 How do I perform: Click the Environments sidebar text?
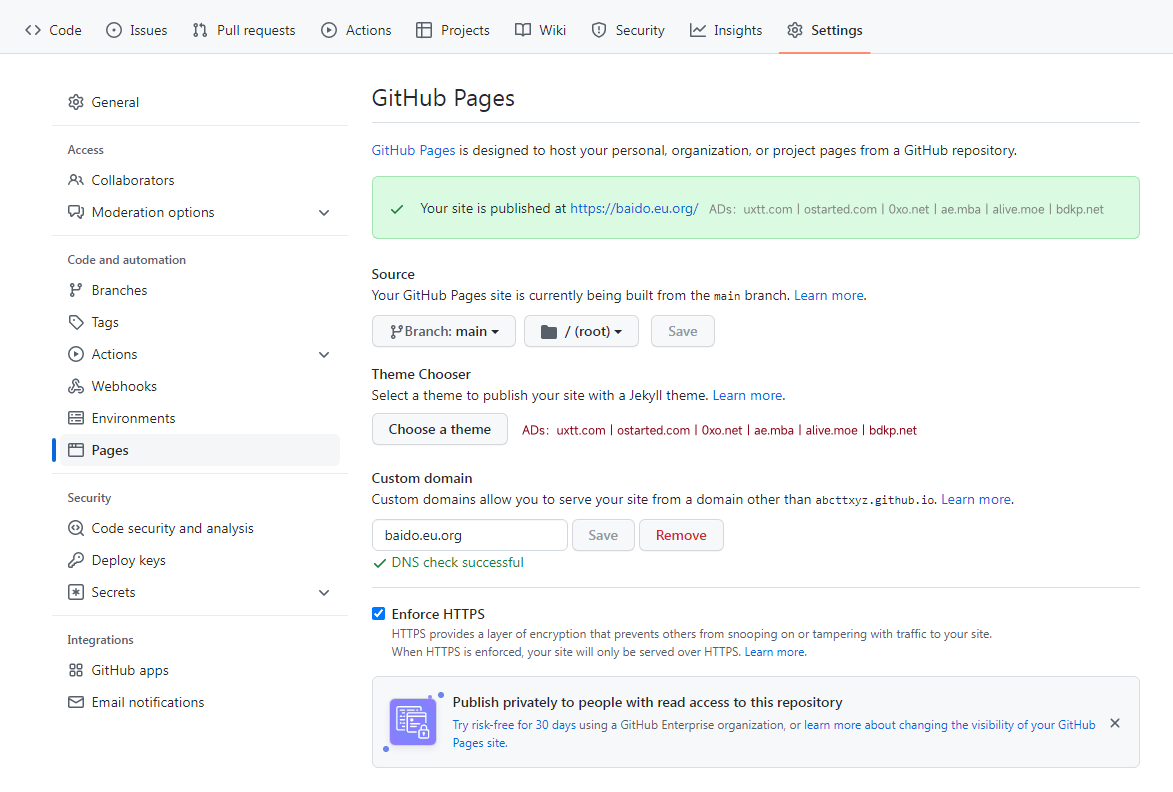133,418
